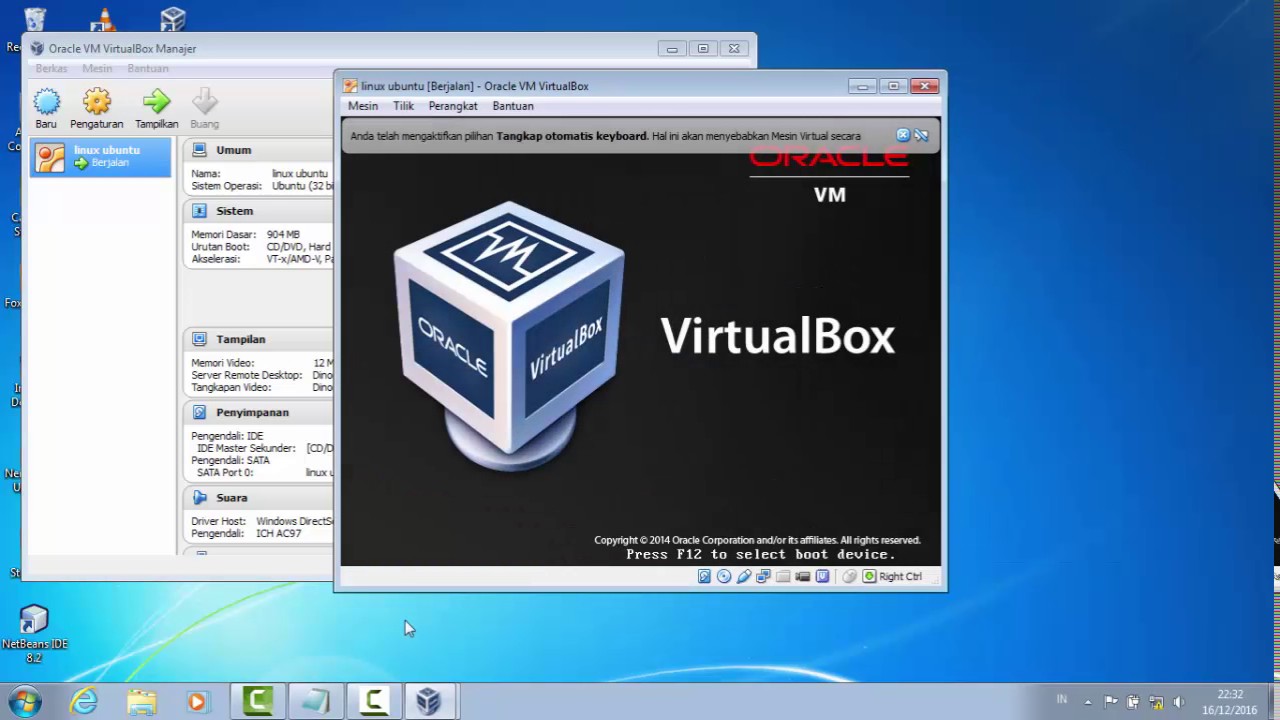
Task: Open Mesin menu in the VM window
Action: click(363, 106)
